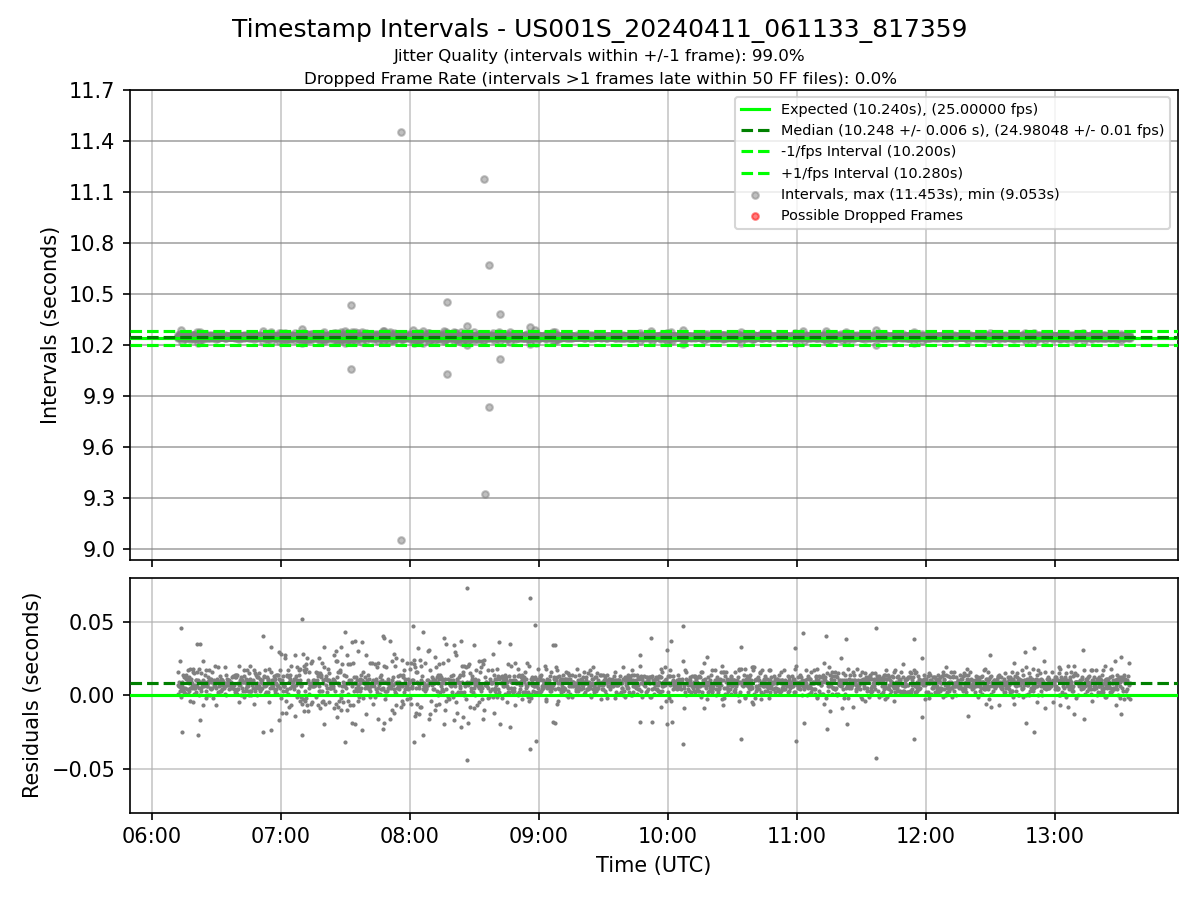Screen dimensions: 1200x900
Task: Select the 'Dropped Frame Rate' subtitle line
Action: coord(600,78)
